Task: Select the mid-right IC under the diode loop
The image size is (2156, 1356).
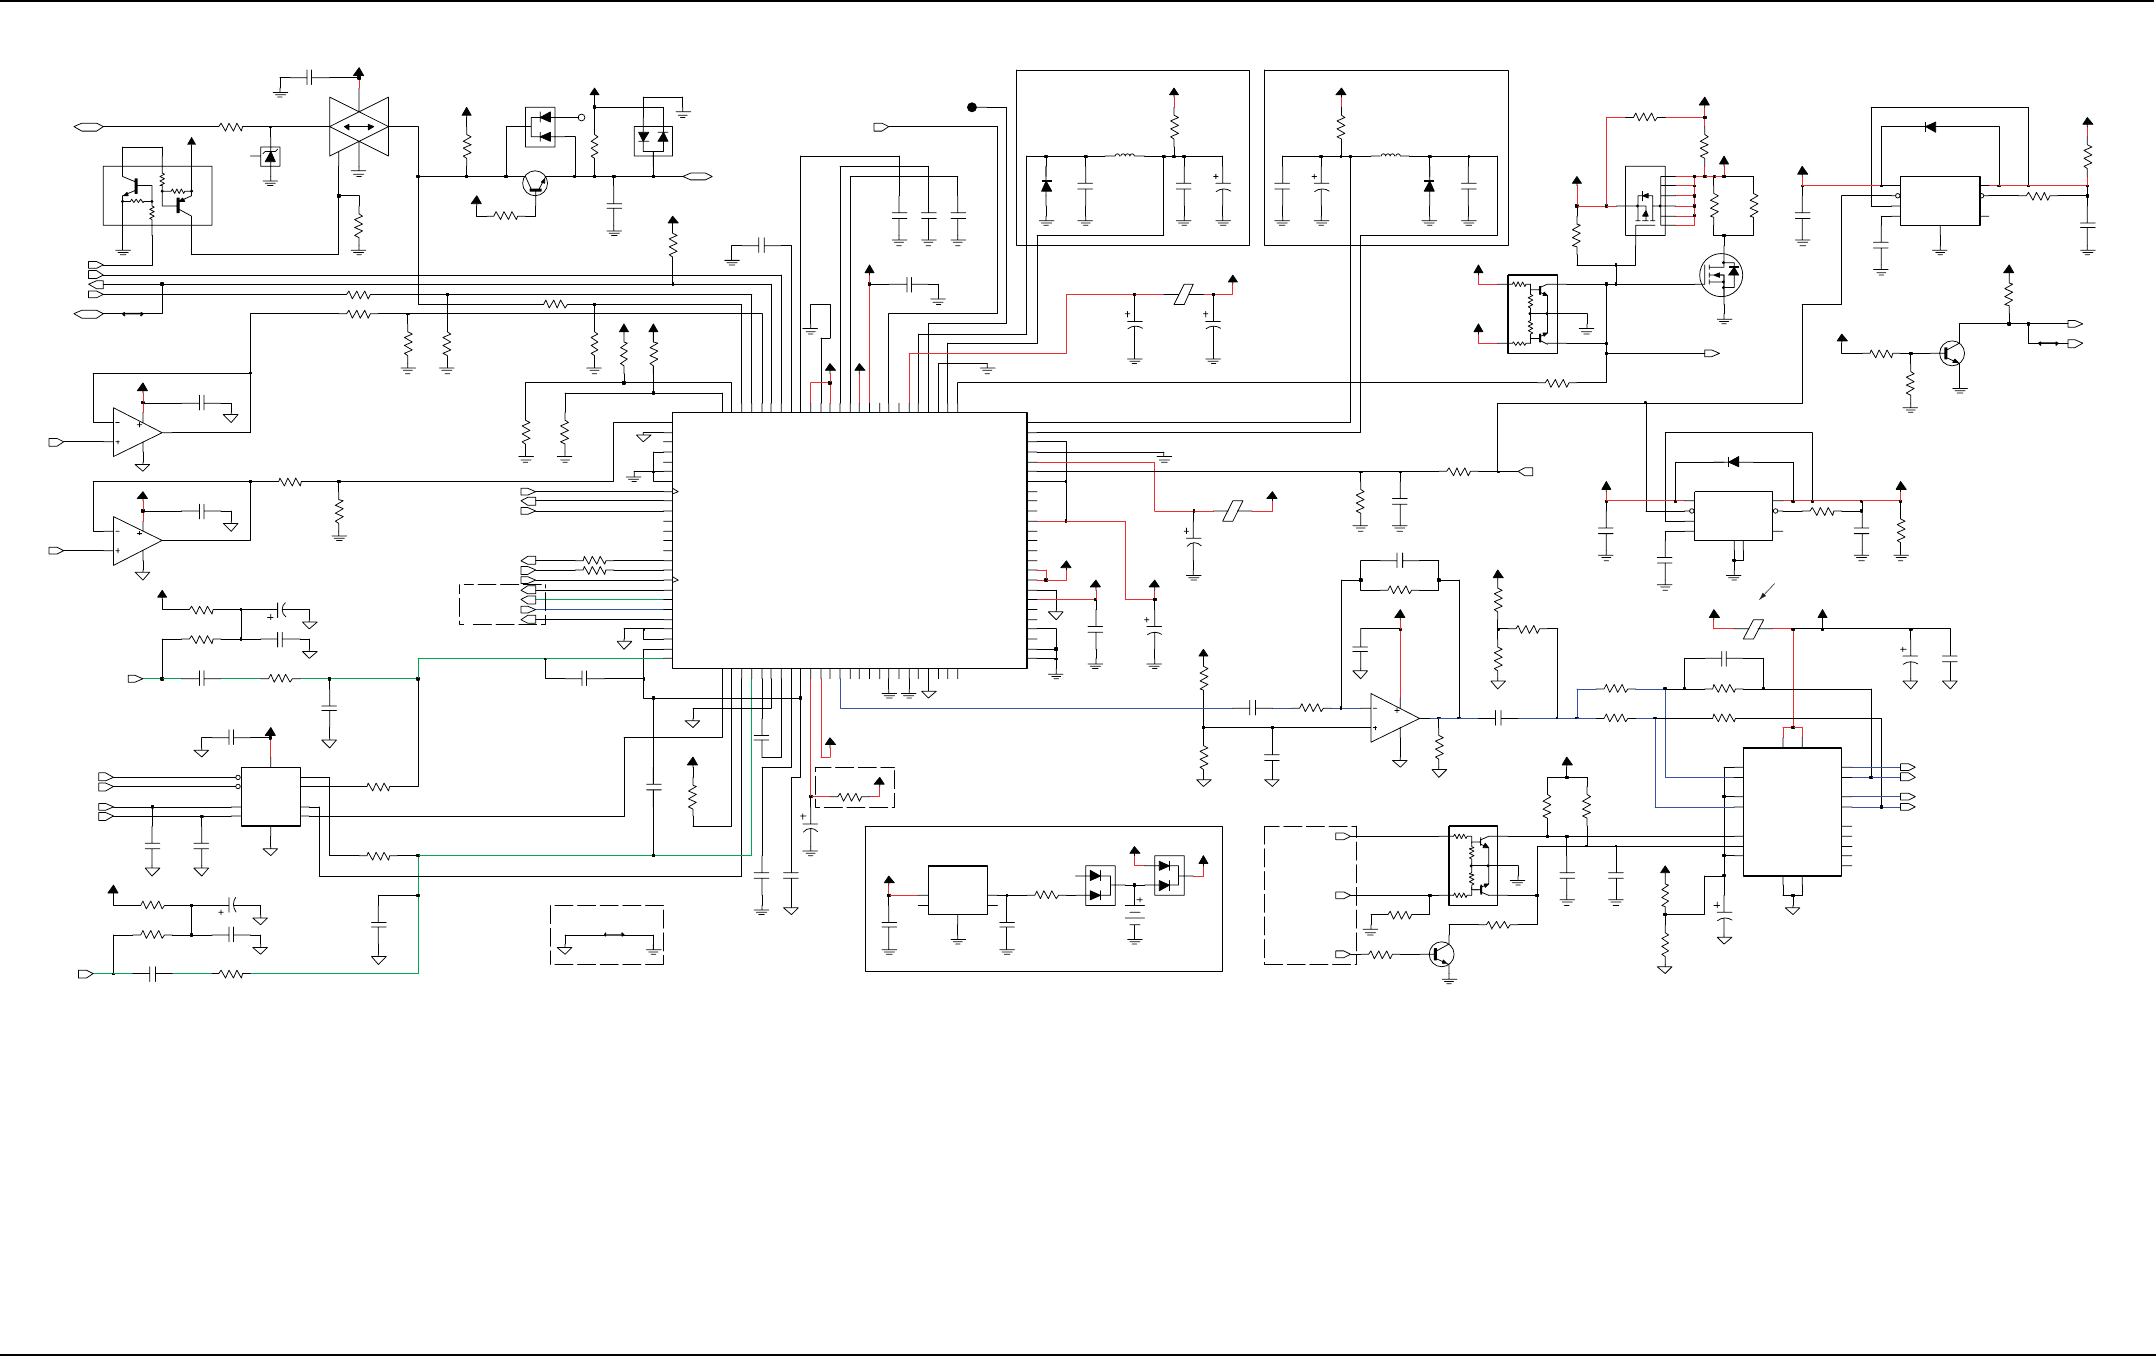Action: coord(1733,516)
